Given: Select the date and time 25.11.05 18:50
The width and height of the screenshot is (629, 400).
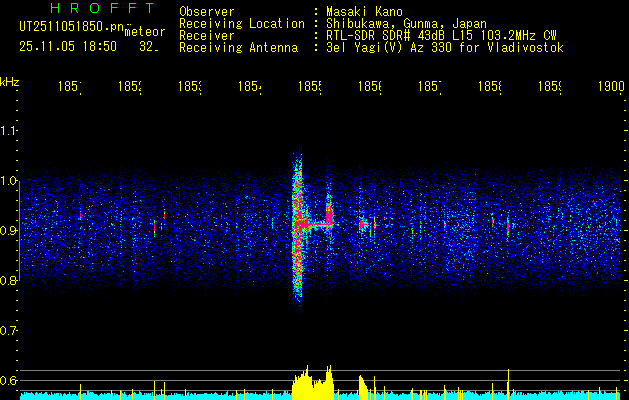Looking at the screenshot, I should [x=68, y=47].
